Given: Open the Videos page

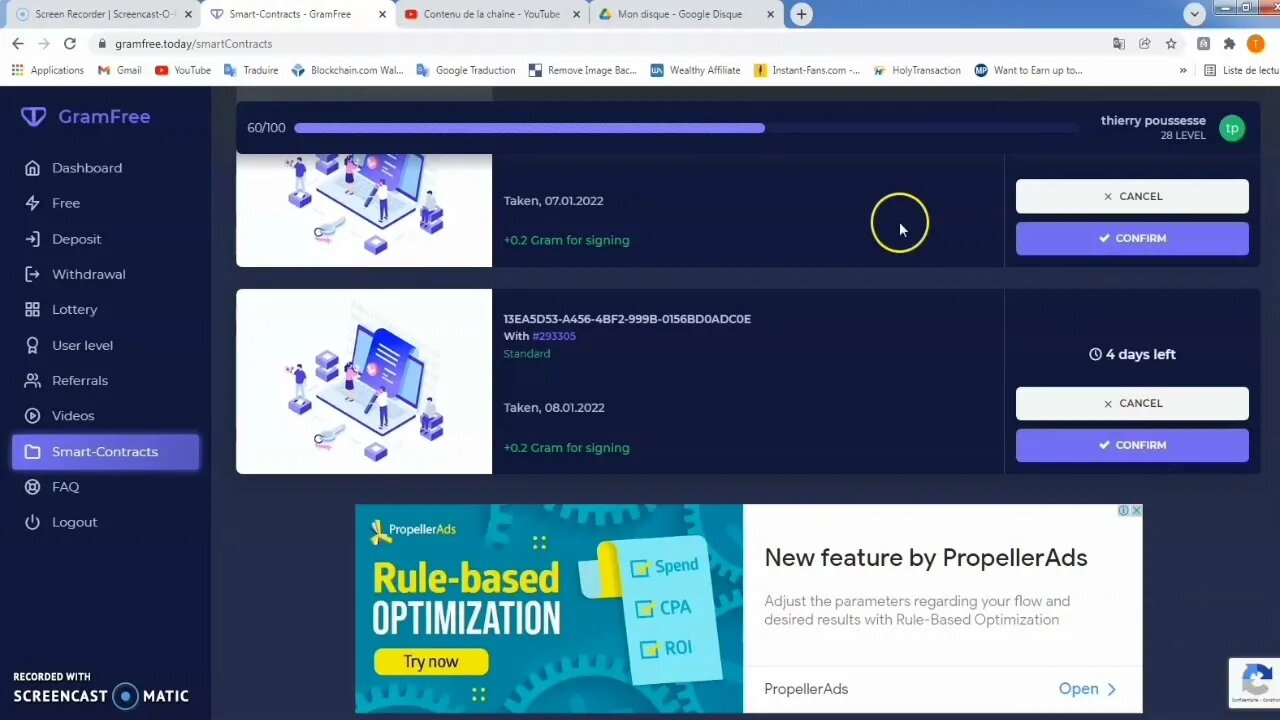Looking at the screenshot, I should (x=73, y=416).
